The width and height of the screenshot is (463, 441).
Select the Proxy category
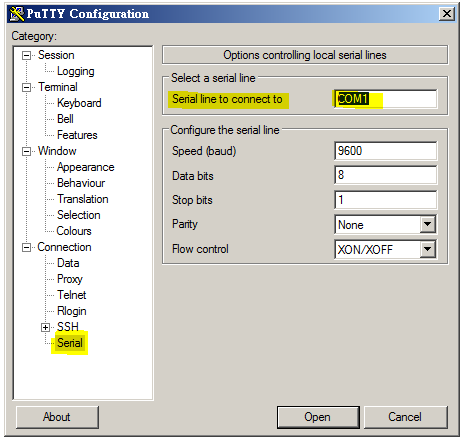tap(70, 279)
